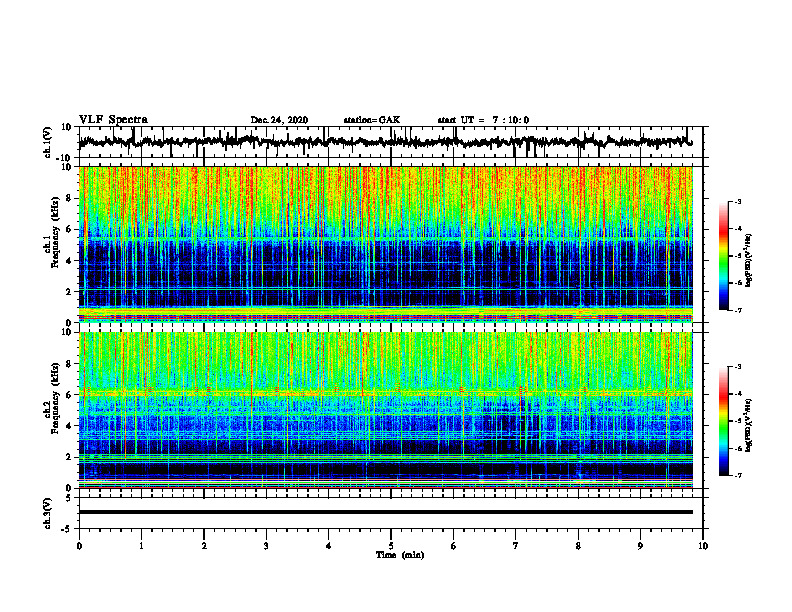
Task: Click the "station=GAK" header label
Action: point(372,120)
